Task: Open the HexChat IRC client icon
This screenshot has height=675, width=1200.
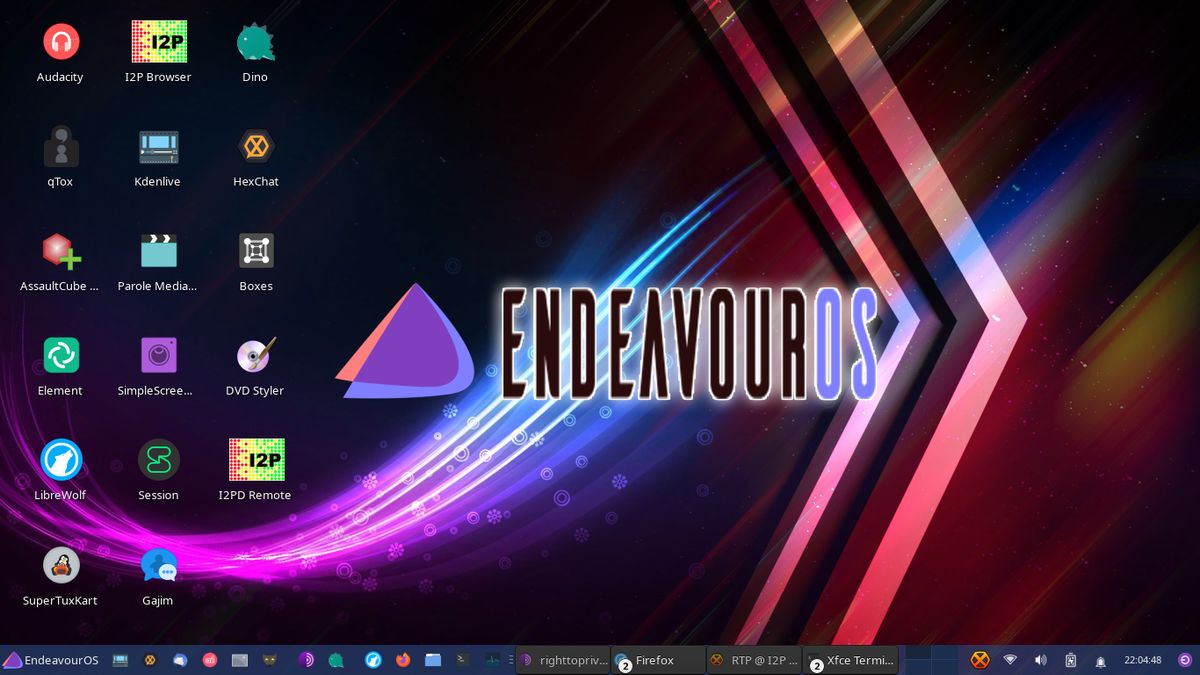Action: (x=255, y=148)
